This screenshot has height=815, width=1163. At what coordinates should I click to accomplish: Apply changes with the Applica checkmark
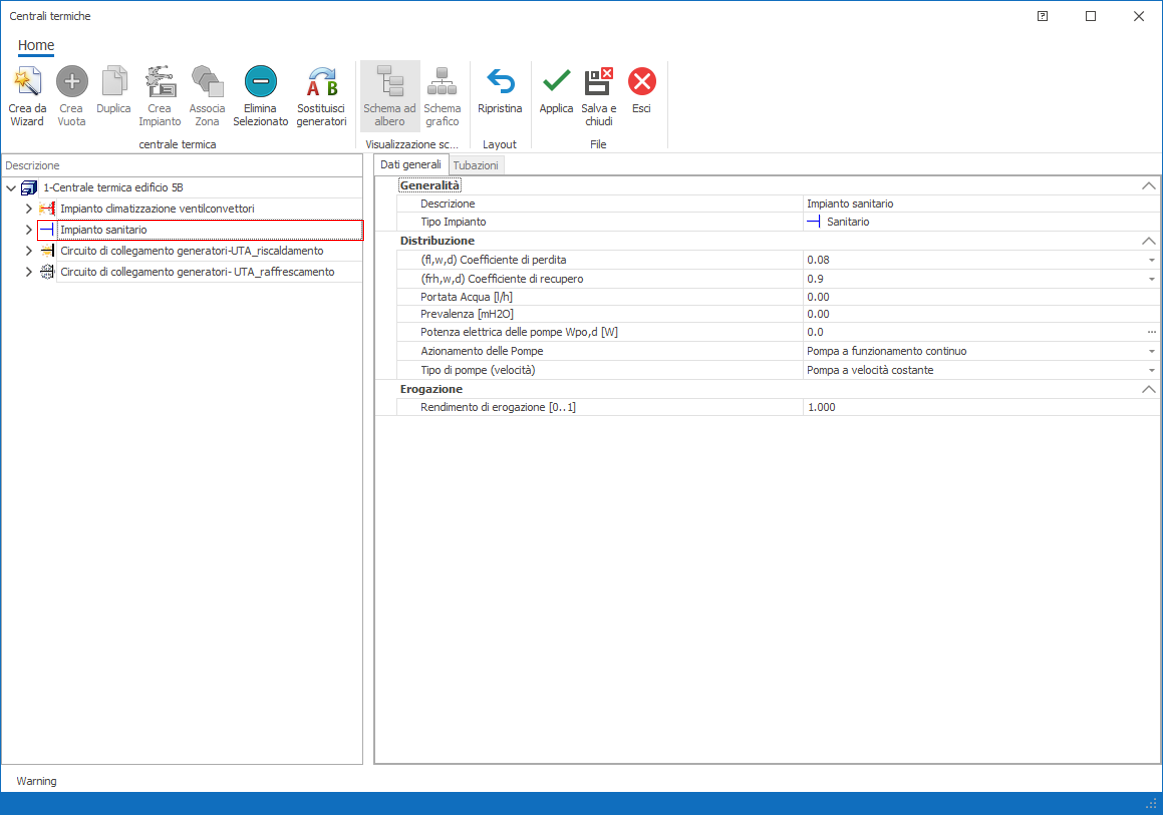[556, 82]
